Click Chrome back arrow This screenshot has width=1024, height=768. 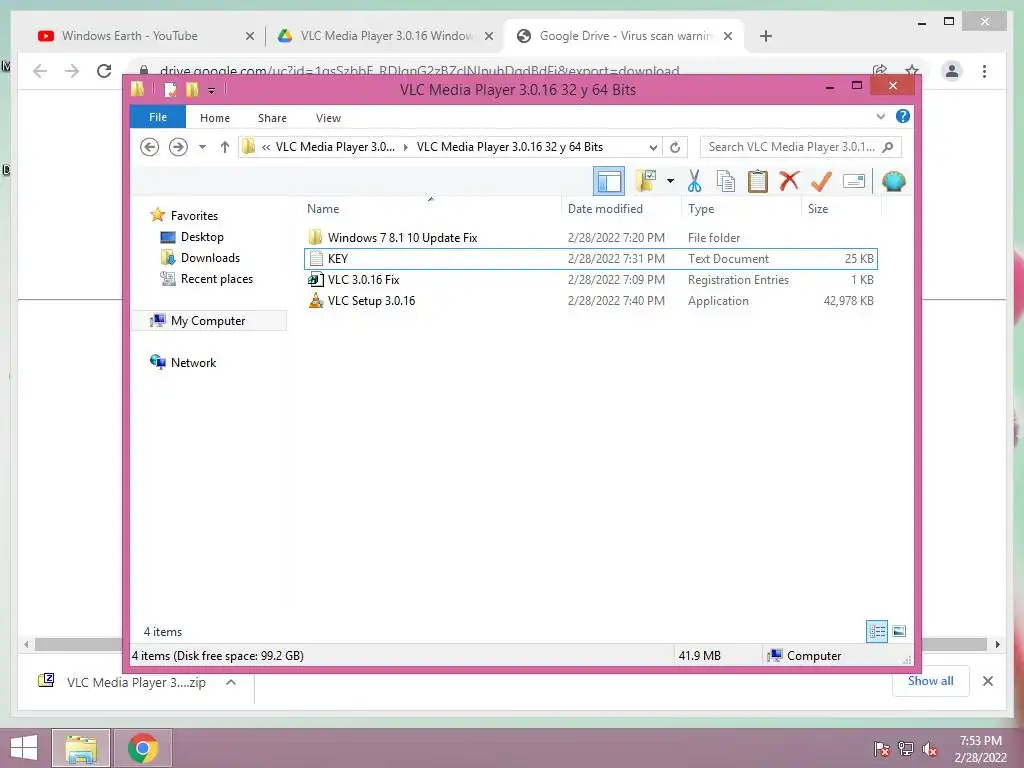pyautogui.click(x=40, y=71)
